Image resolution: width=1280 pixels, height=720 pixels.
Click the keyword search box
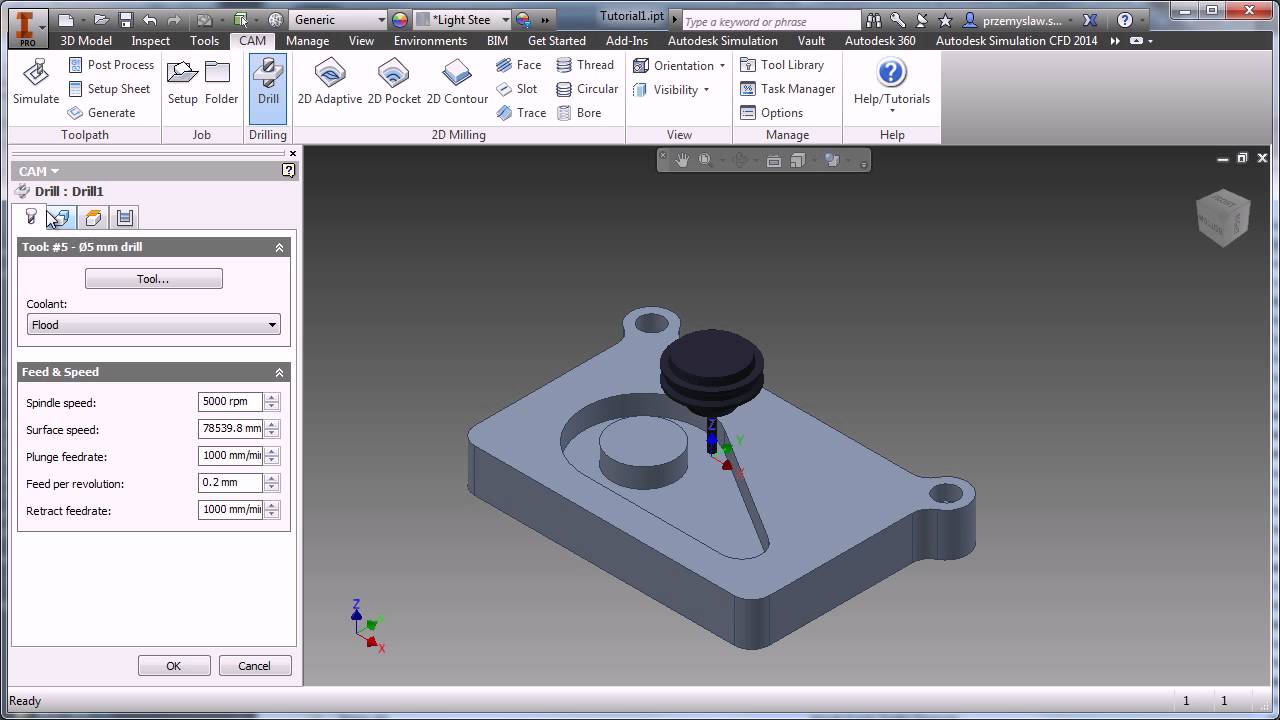click(770, 21)
